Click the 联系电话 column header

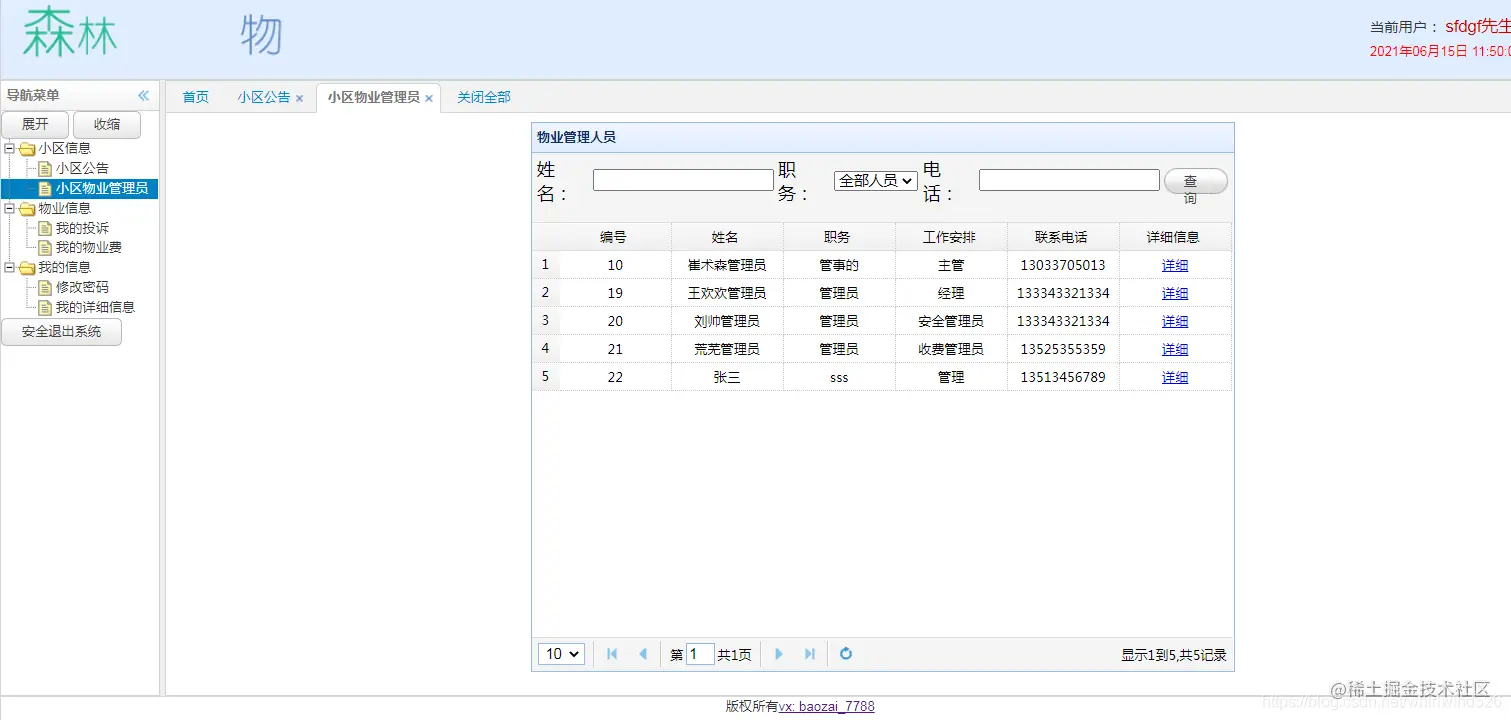coord(1063,237)
